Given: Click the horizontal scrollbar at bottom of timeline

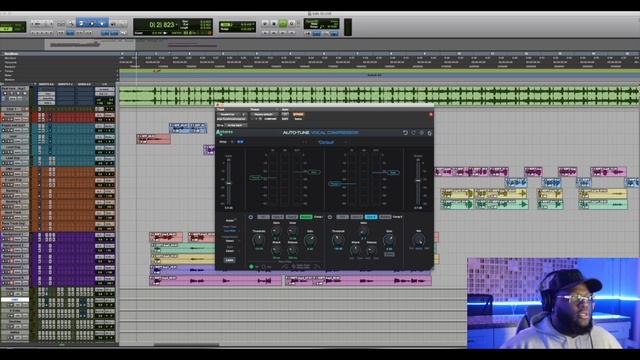Looking at the screenshot, I should pos(186,345).
